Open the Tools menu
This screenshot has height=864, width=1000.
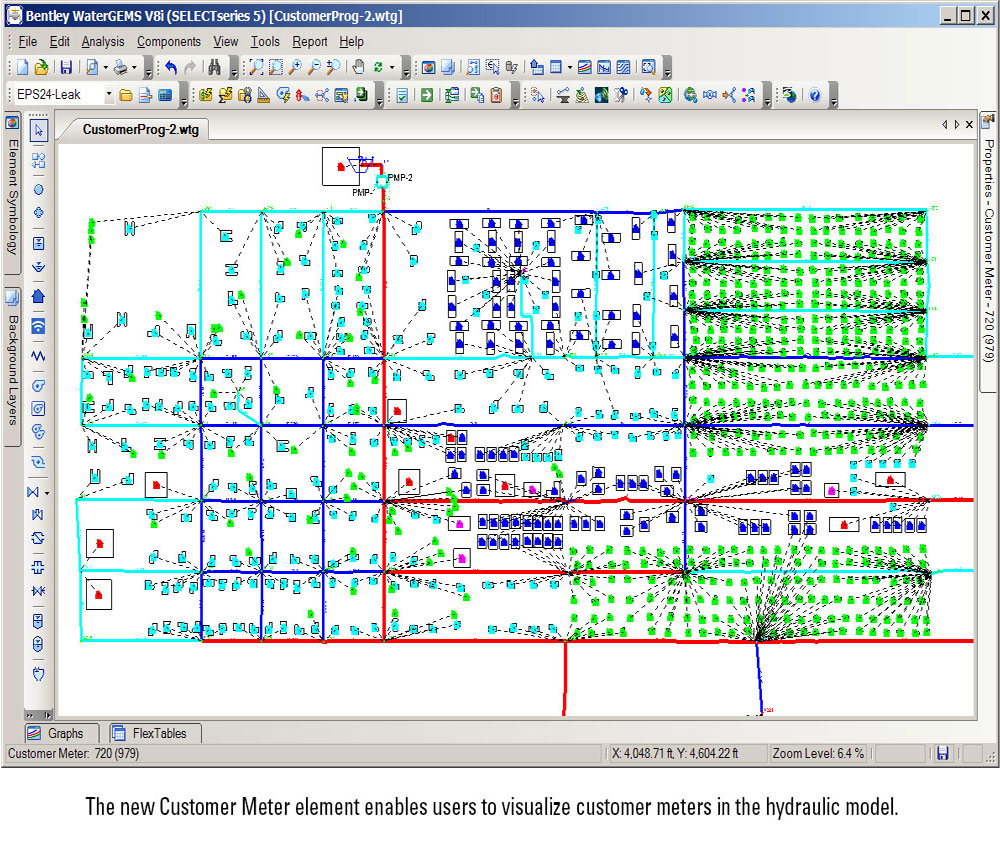(265, 41)
